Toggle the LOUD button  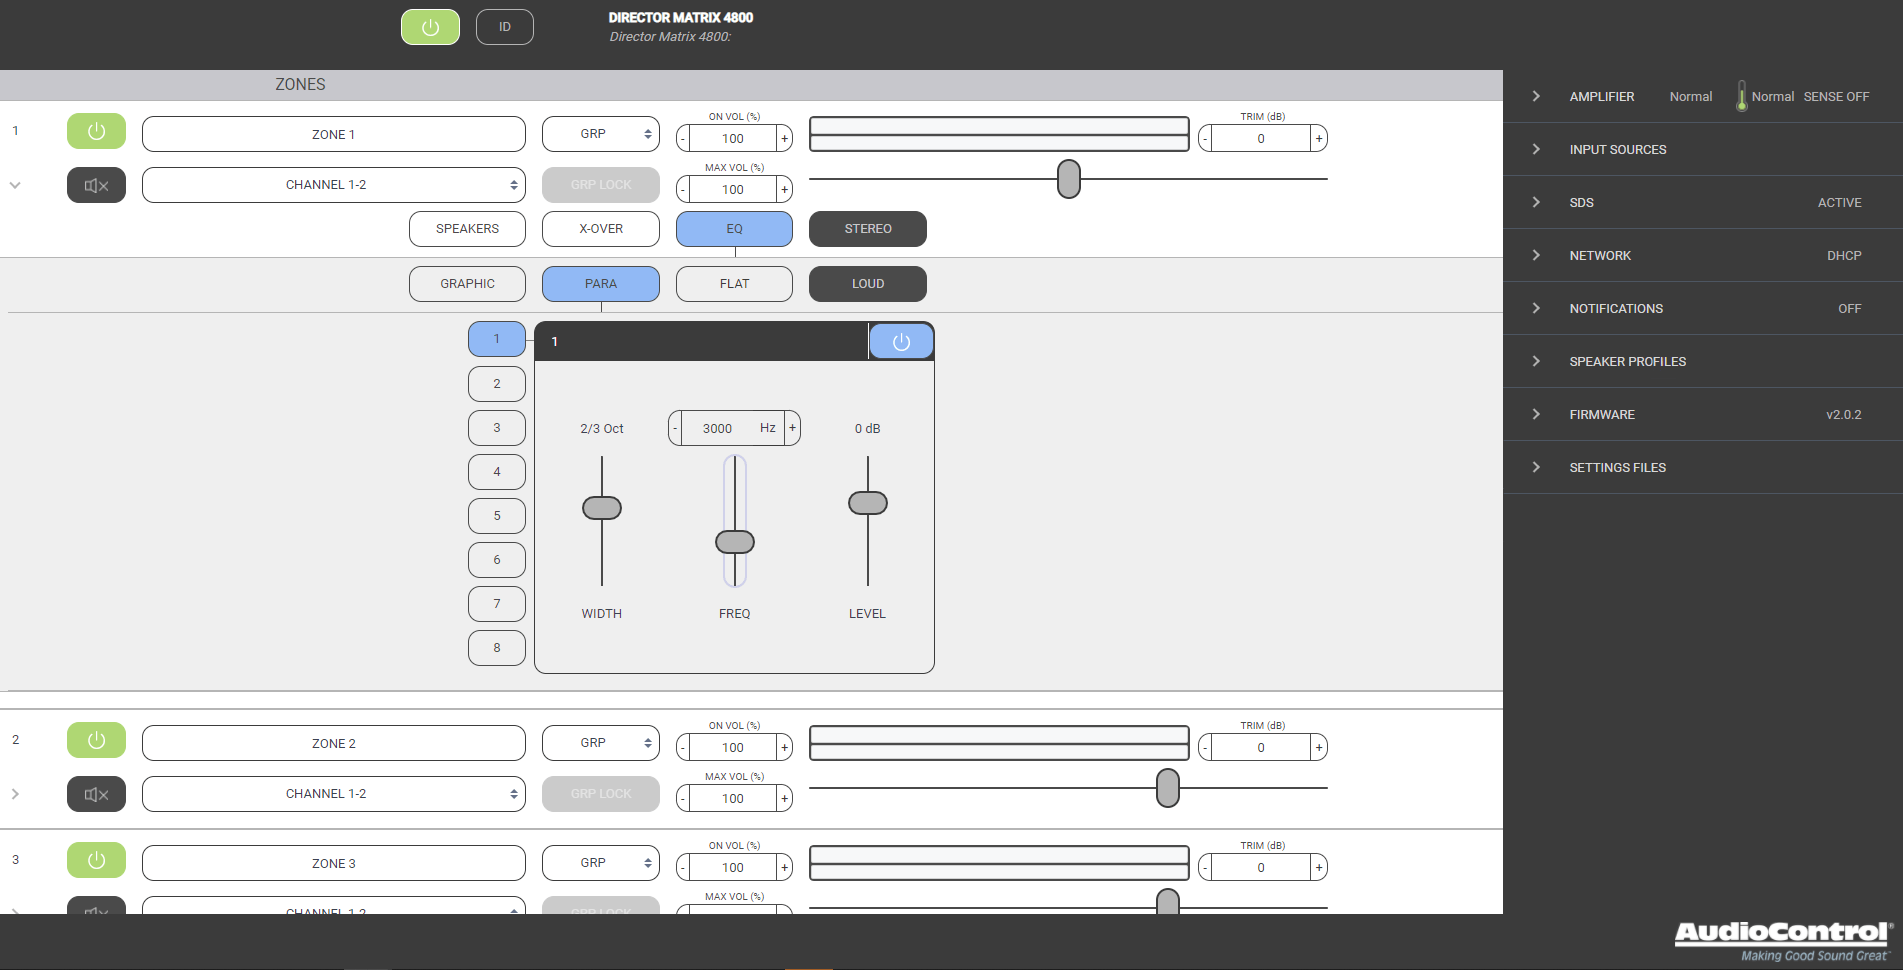[x=867, y=284]
